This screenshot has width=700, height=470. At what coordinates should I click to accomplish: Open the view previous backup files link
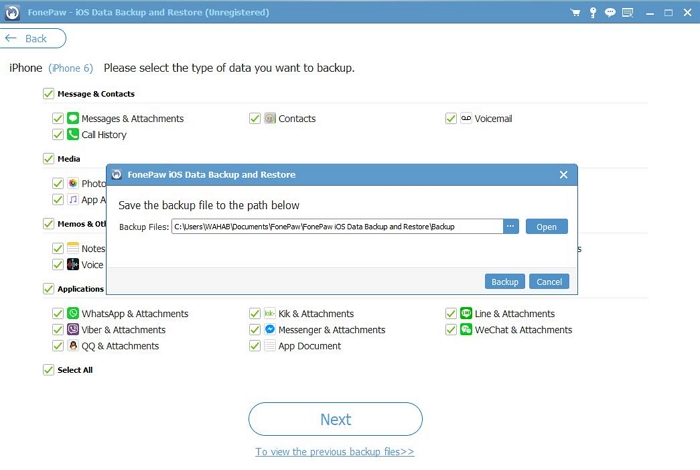click(335, 452)
